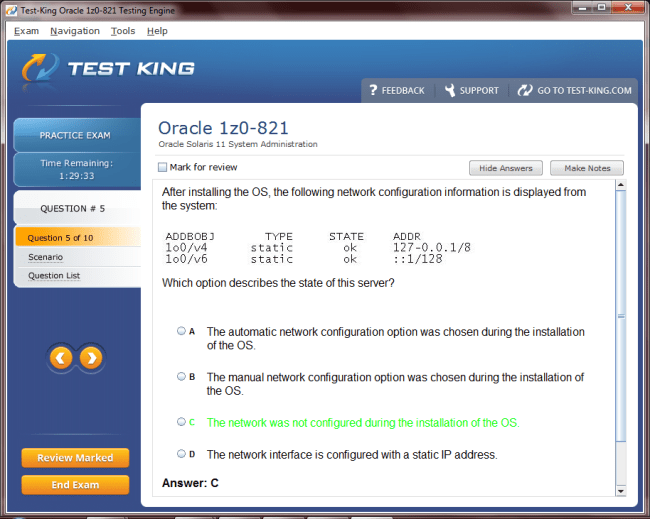
Task: Click the Hide Answers button
Action: (506, 168)
